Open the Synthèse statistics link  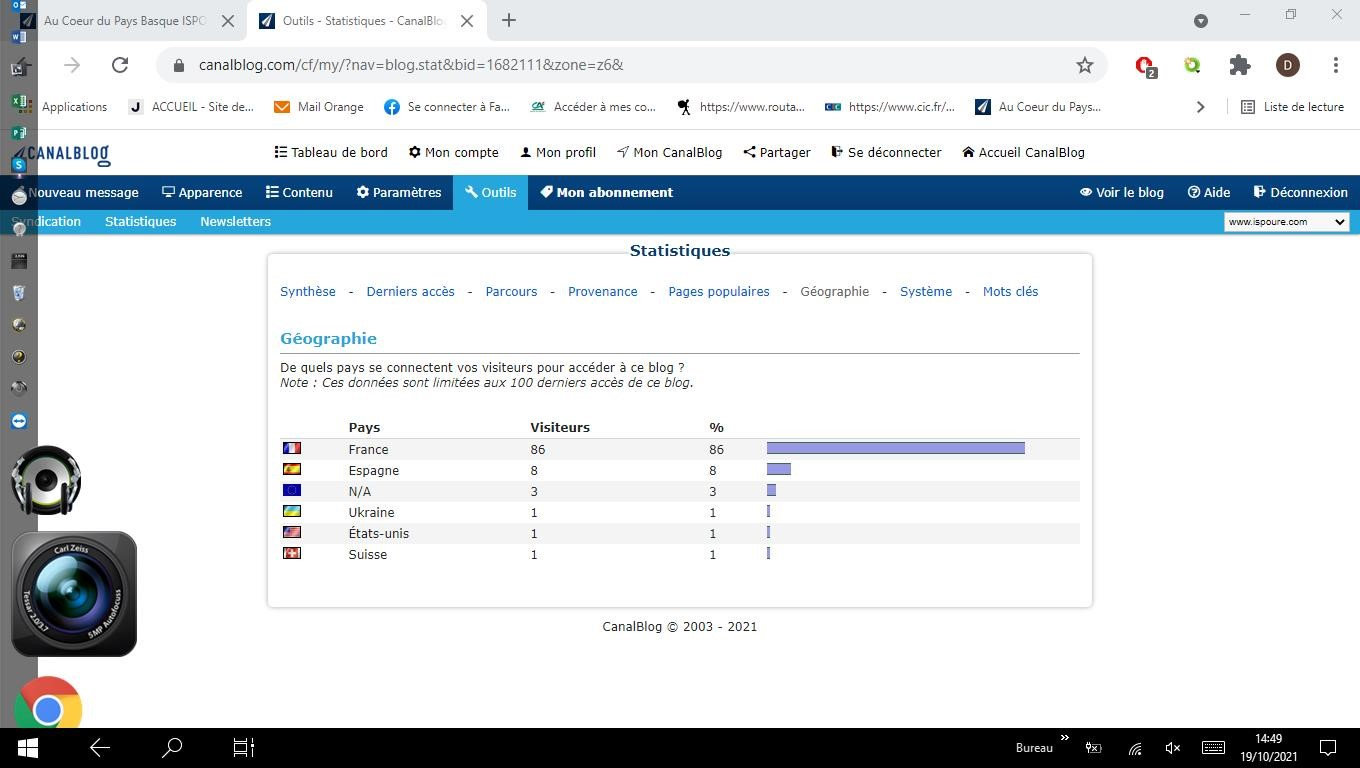(x=308, y=292)
